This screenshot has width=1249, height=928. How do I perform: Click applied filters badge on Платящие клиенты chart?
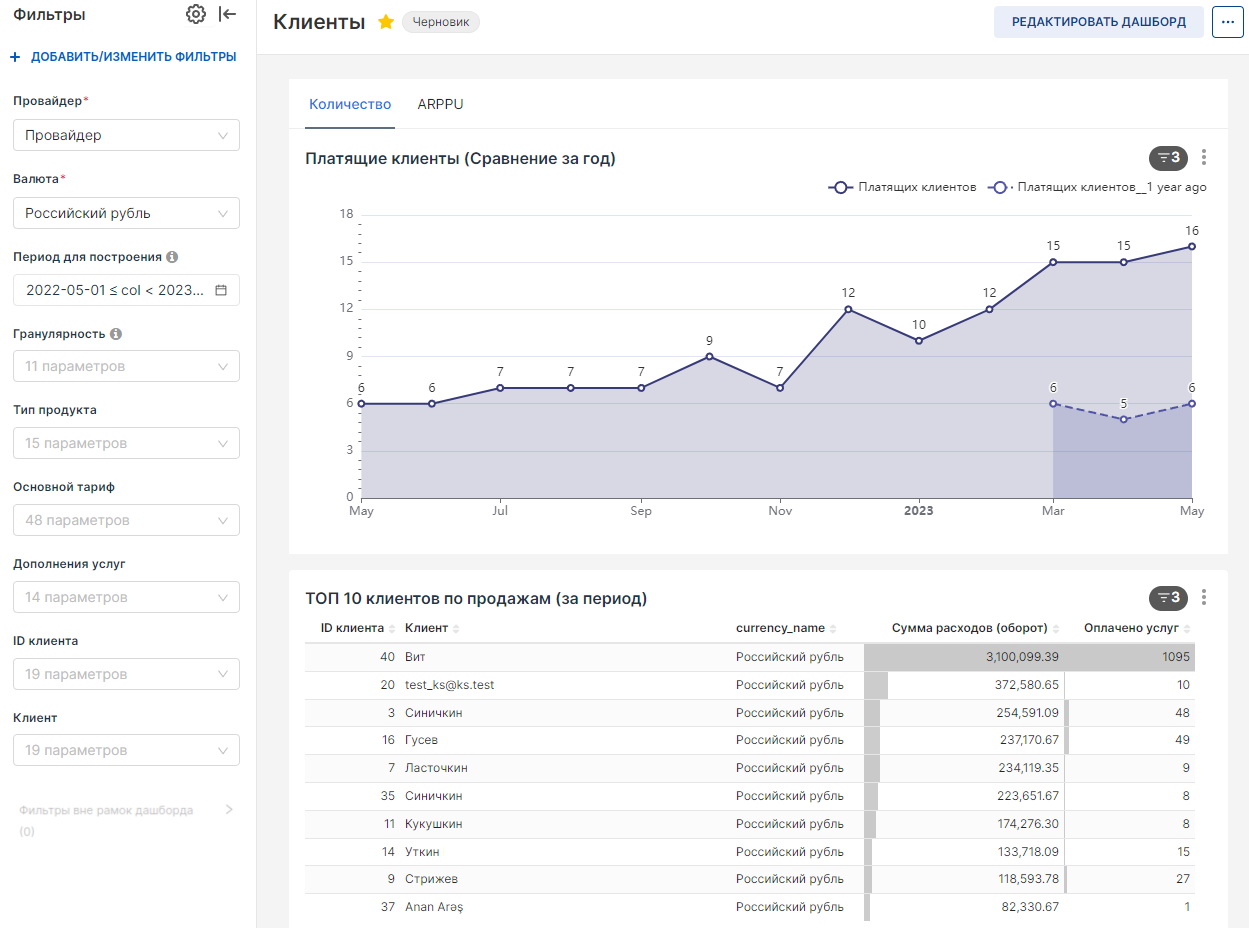pyautogui.click(x=1168, y=157)
